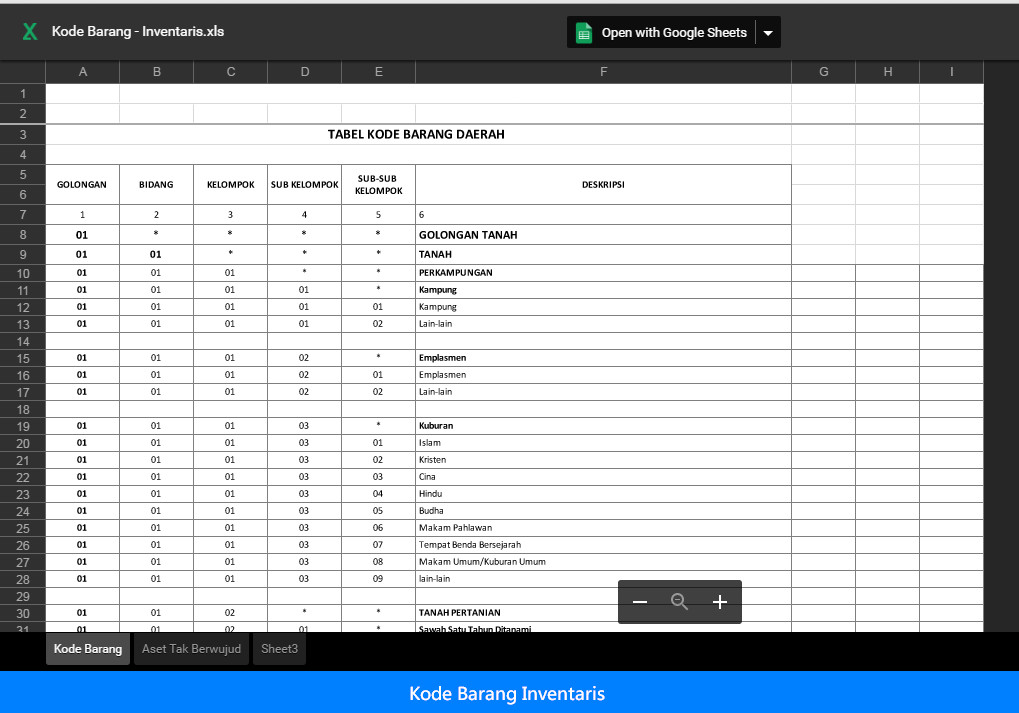This screenshot has width=1019, height=713.
Task: Switch to the Aset Tak Berwujud tab
Action: click(x=191, y=649)
